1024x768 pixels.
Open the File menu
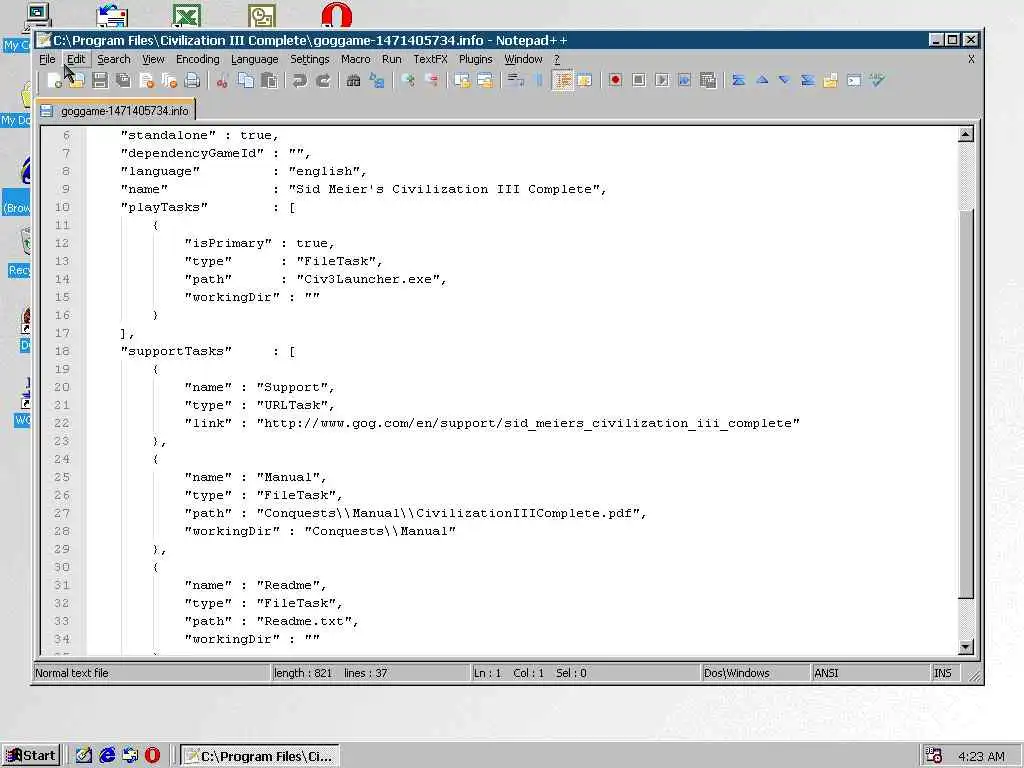pyautogui.click(x=47, y=59)
